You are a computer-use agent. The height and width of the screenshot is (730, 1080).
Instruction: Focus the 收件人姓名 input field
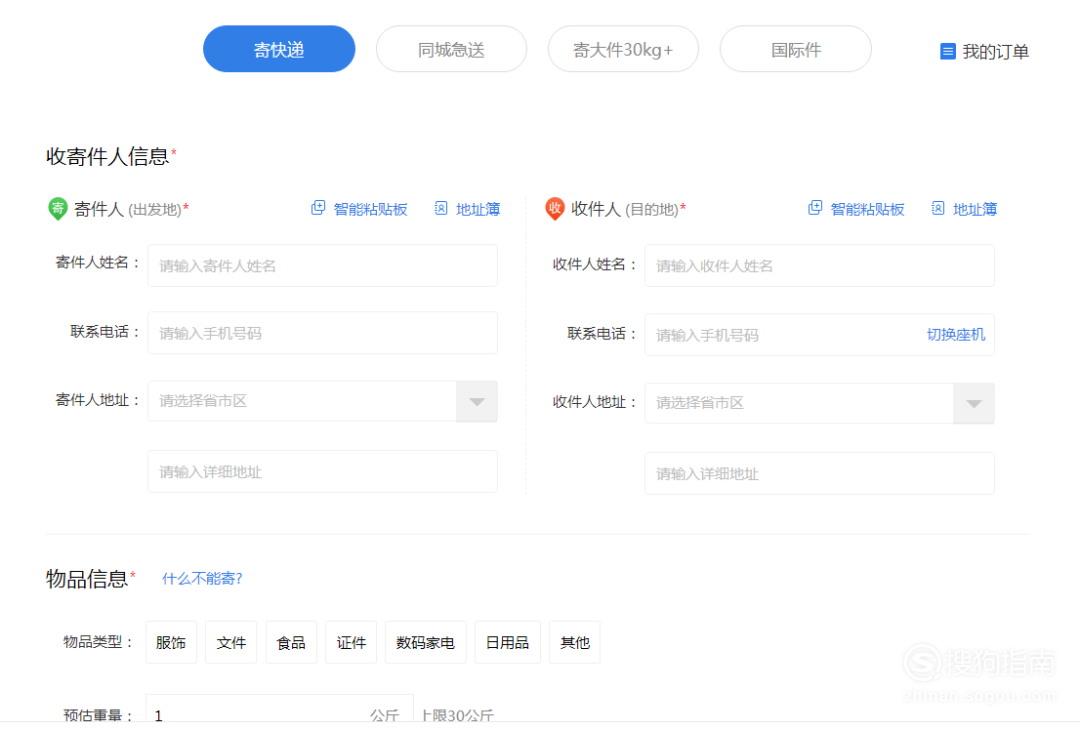pyautogui.click(x=820, y=266)
